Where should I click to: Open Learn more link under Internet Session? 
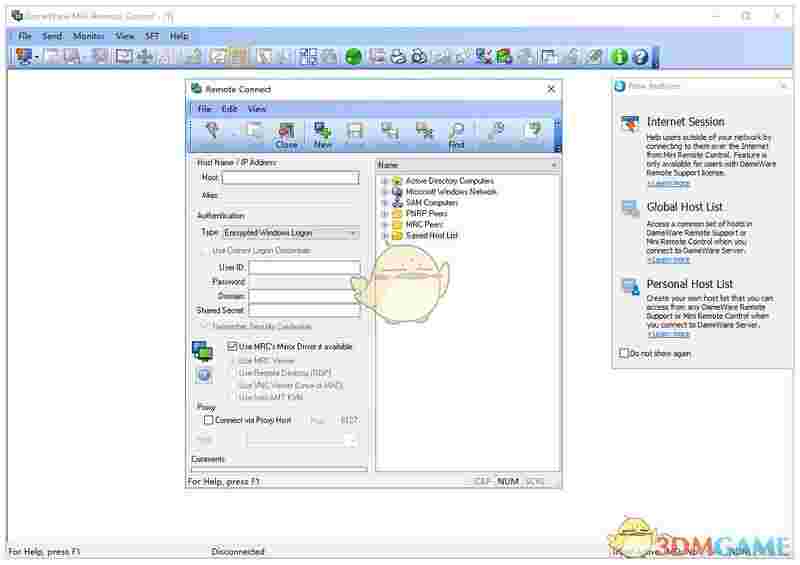[668, 183]
